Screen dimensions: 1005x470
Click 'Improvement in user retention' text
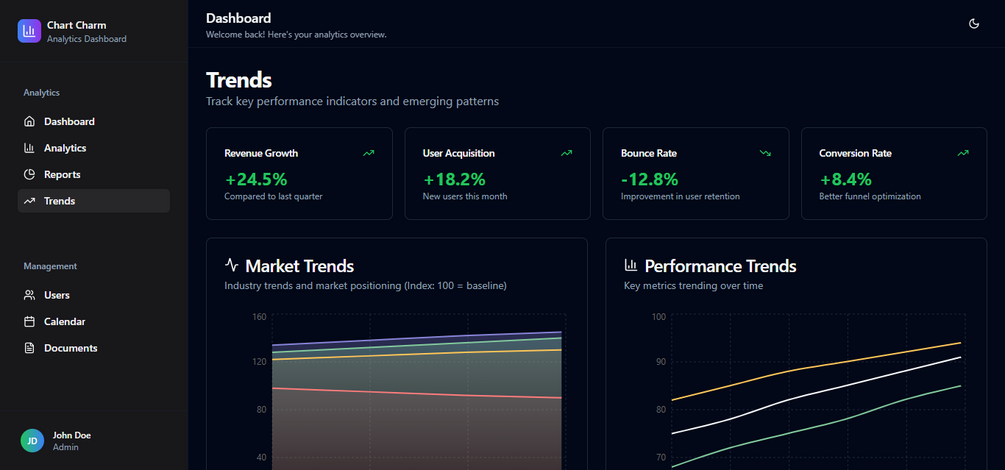click(x=680, y=196)
